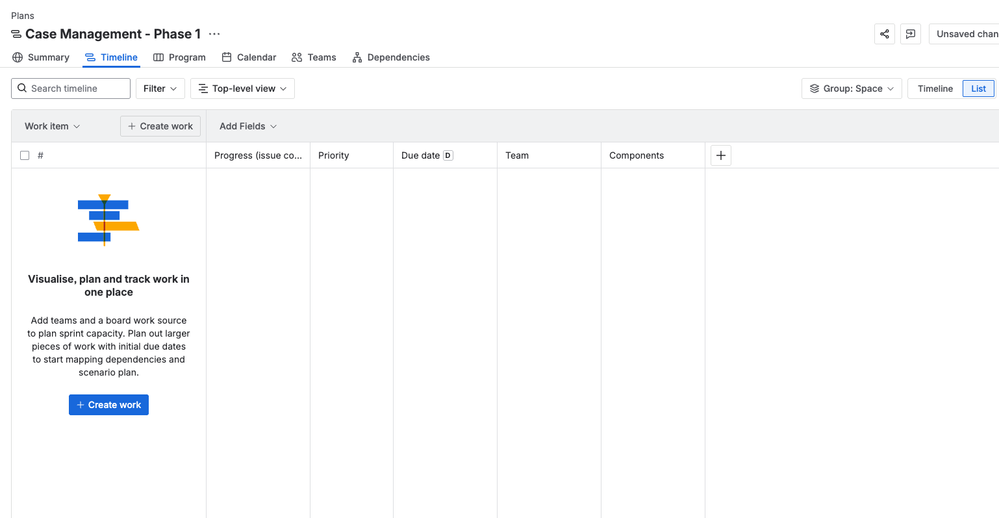
Task: Expand the Work item dropdown
Action: (x=52, y=126)
